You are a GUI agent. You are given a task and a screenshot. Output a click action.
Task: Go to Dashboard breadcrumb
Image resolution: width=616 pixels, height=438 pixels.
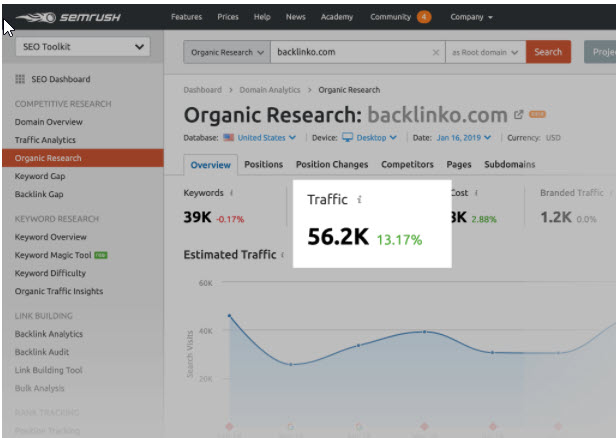[202, 90]
